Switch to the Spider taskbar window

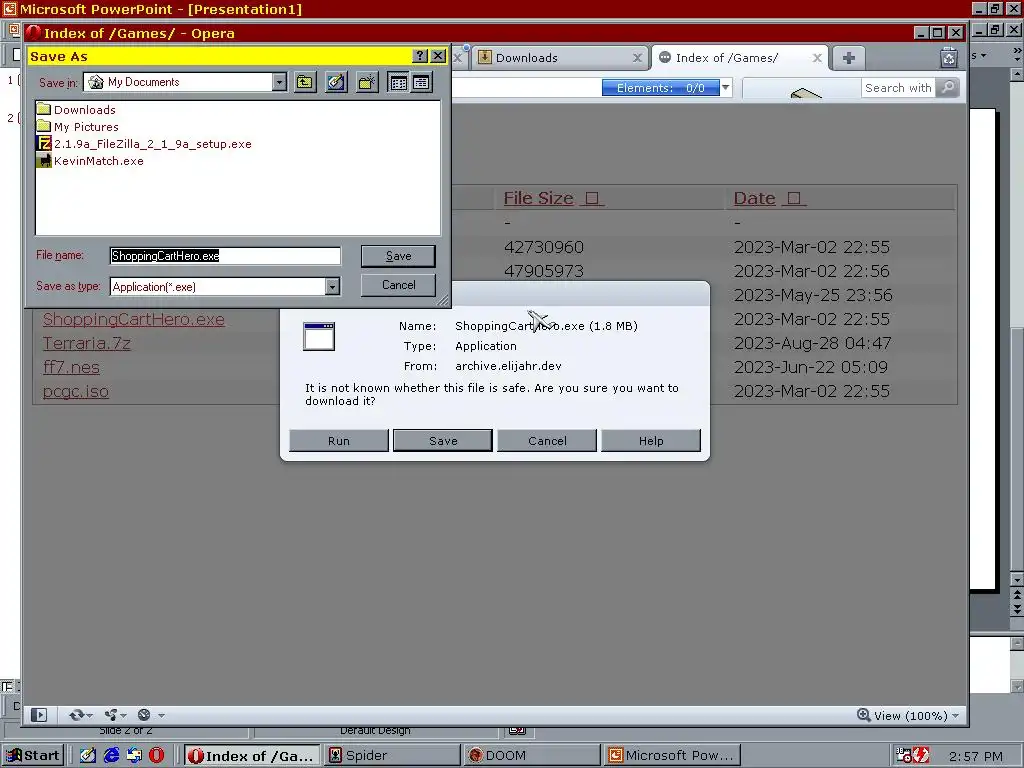(x=392, y=756)
